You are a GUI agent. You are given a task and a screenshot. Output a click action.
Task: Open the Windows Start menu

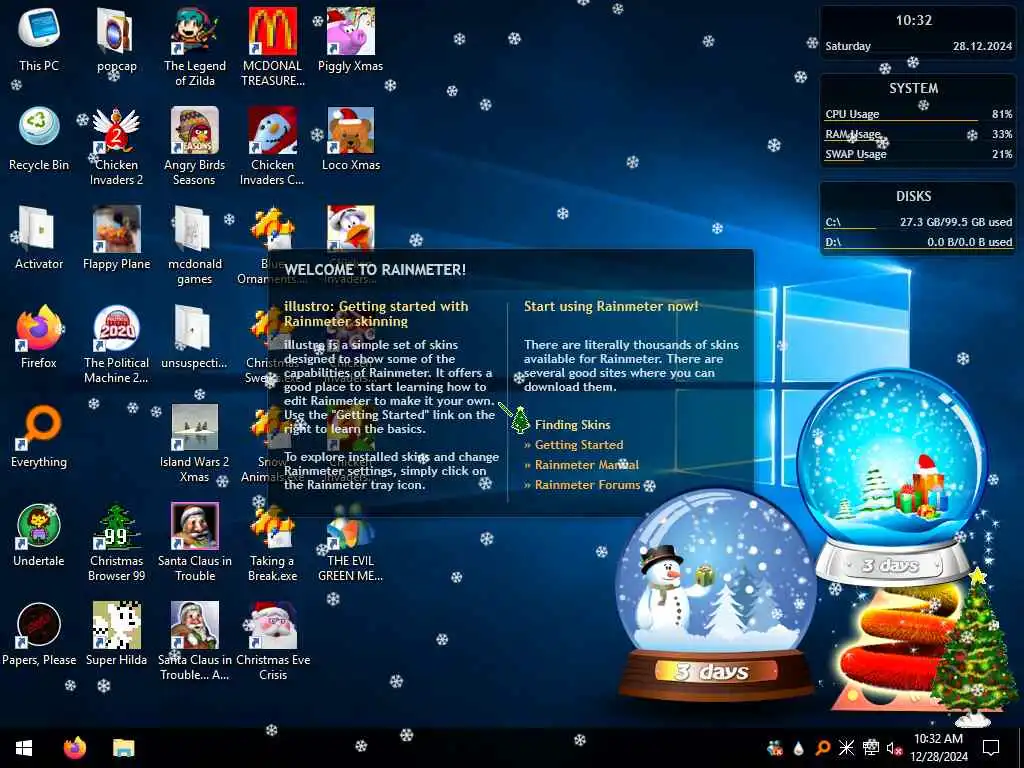[24, 748]
